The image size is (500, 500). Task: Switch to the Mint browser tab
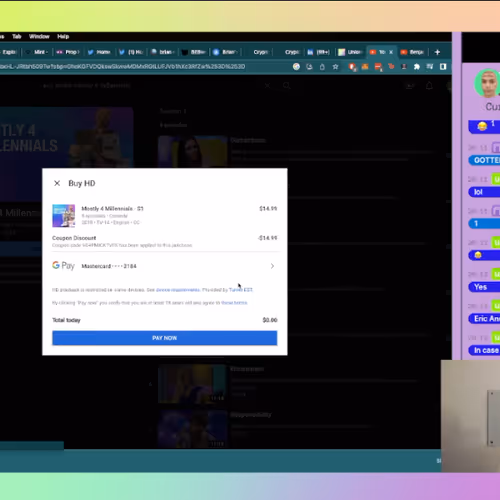(x=38, y=52)
